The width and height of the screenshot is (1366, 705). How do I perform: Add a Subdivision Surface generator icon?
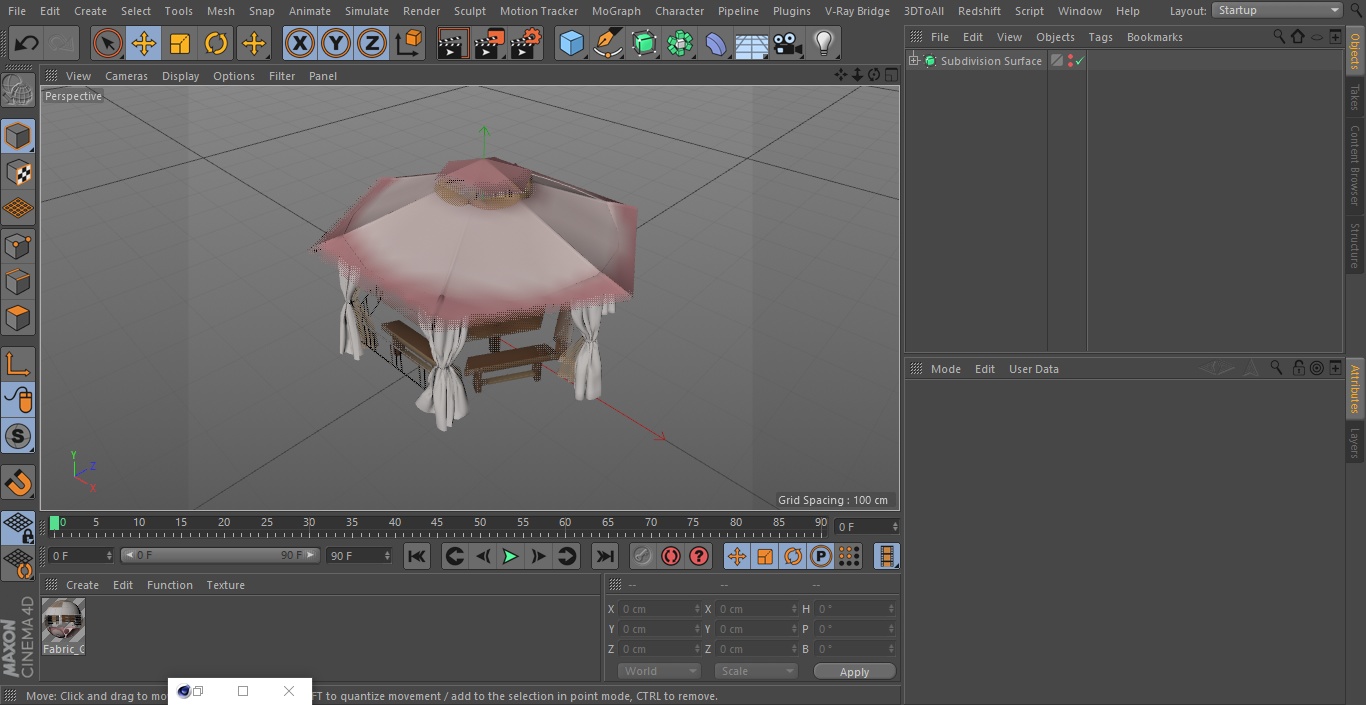(x=644, y=43)
